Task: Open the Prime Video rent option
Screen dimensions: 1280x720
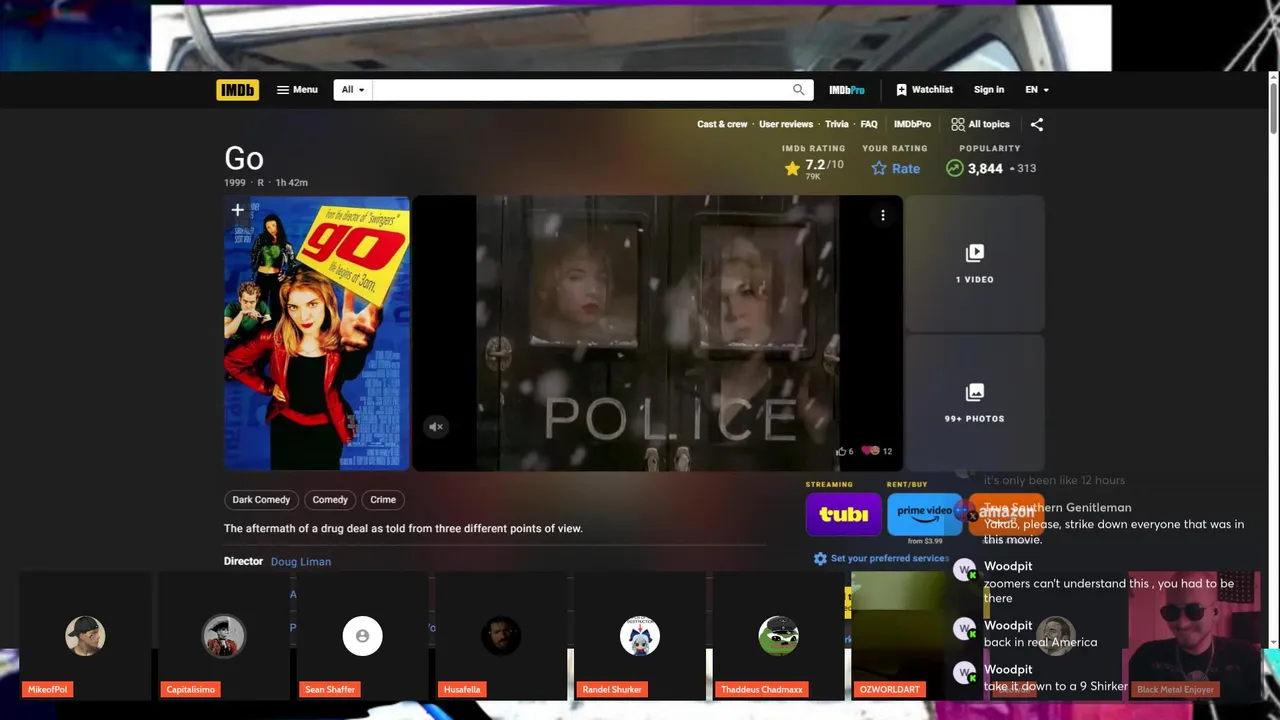Action: click(924, 515)
